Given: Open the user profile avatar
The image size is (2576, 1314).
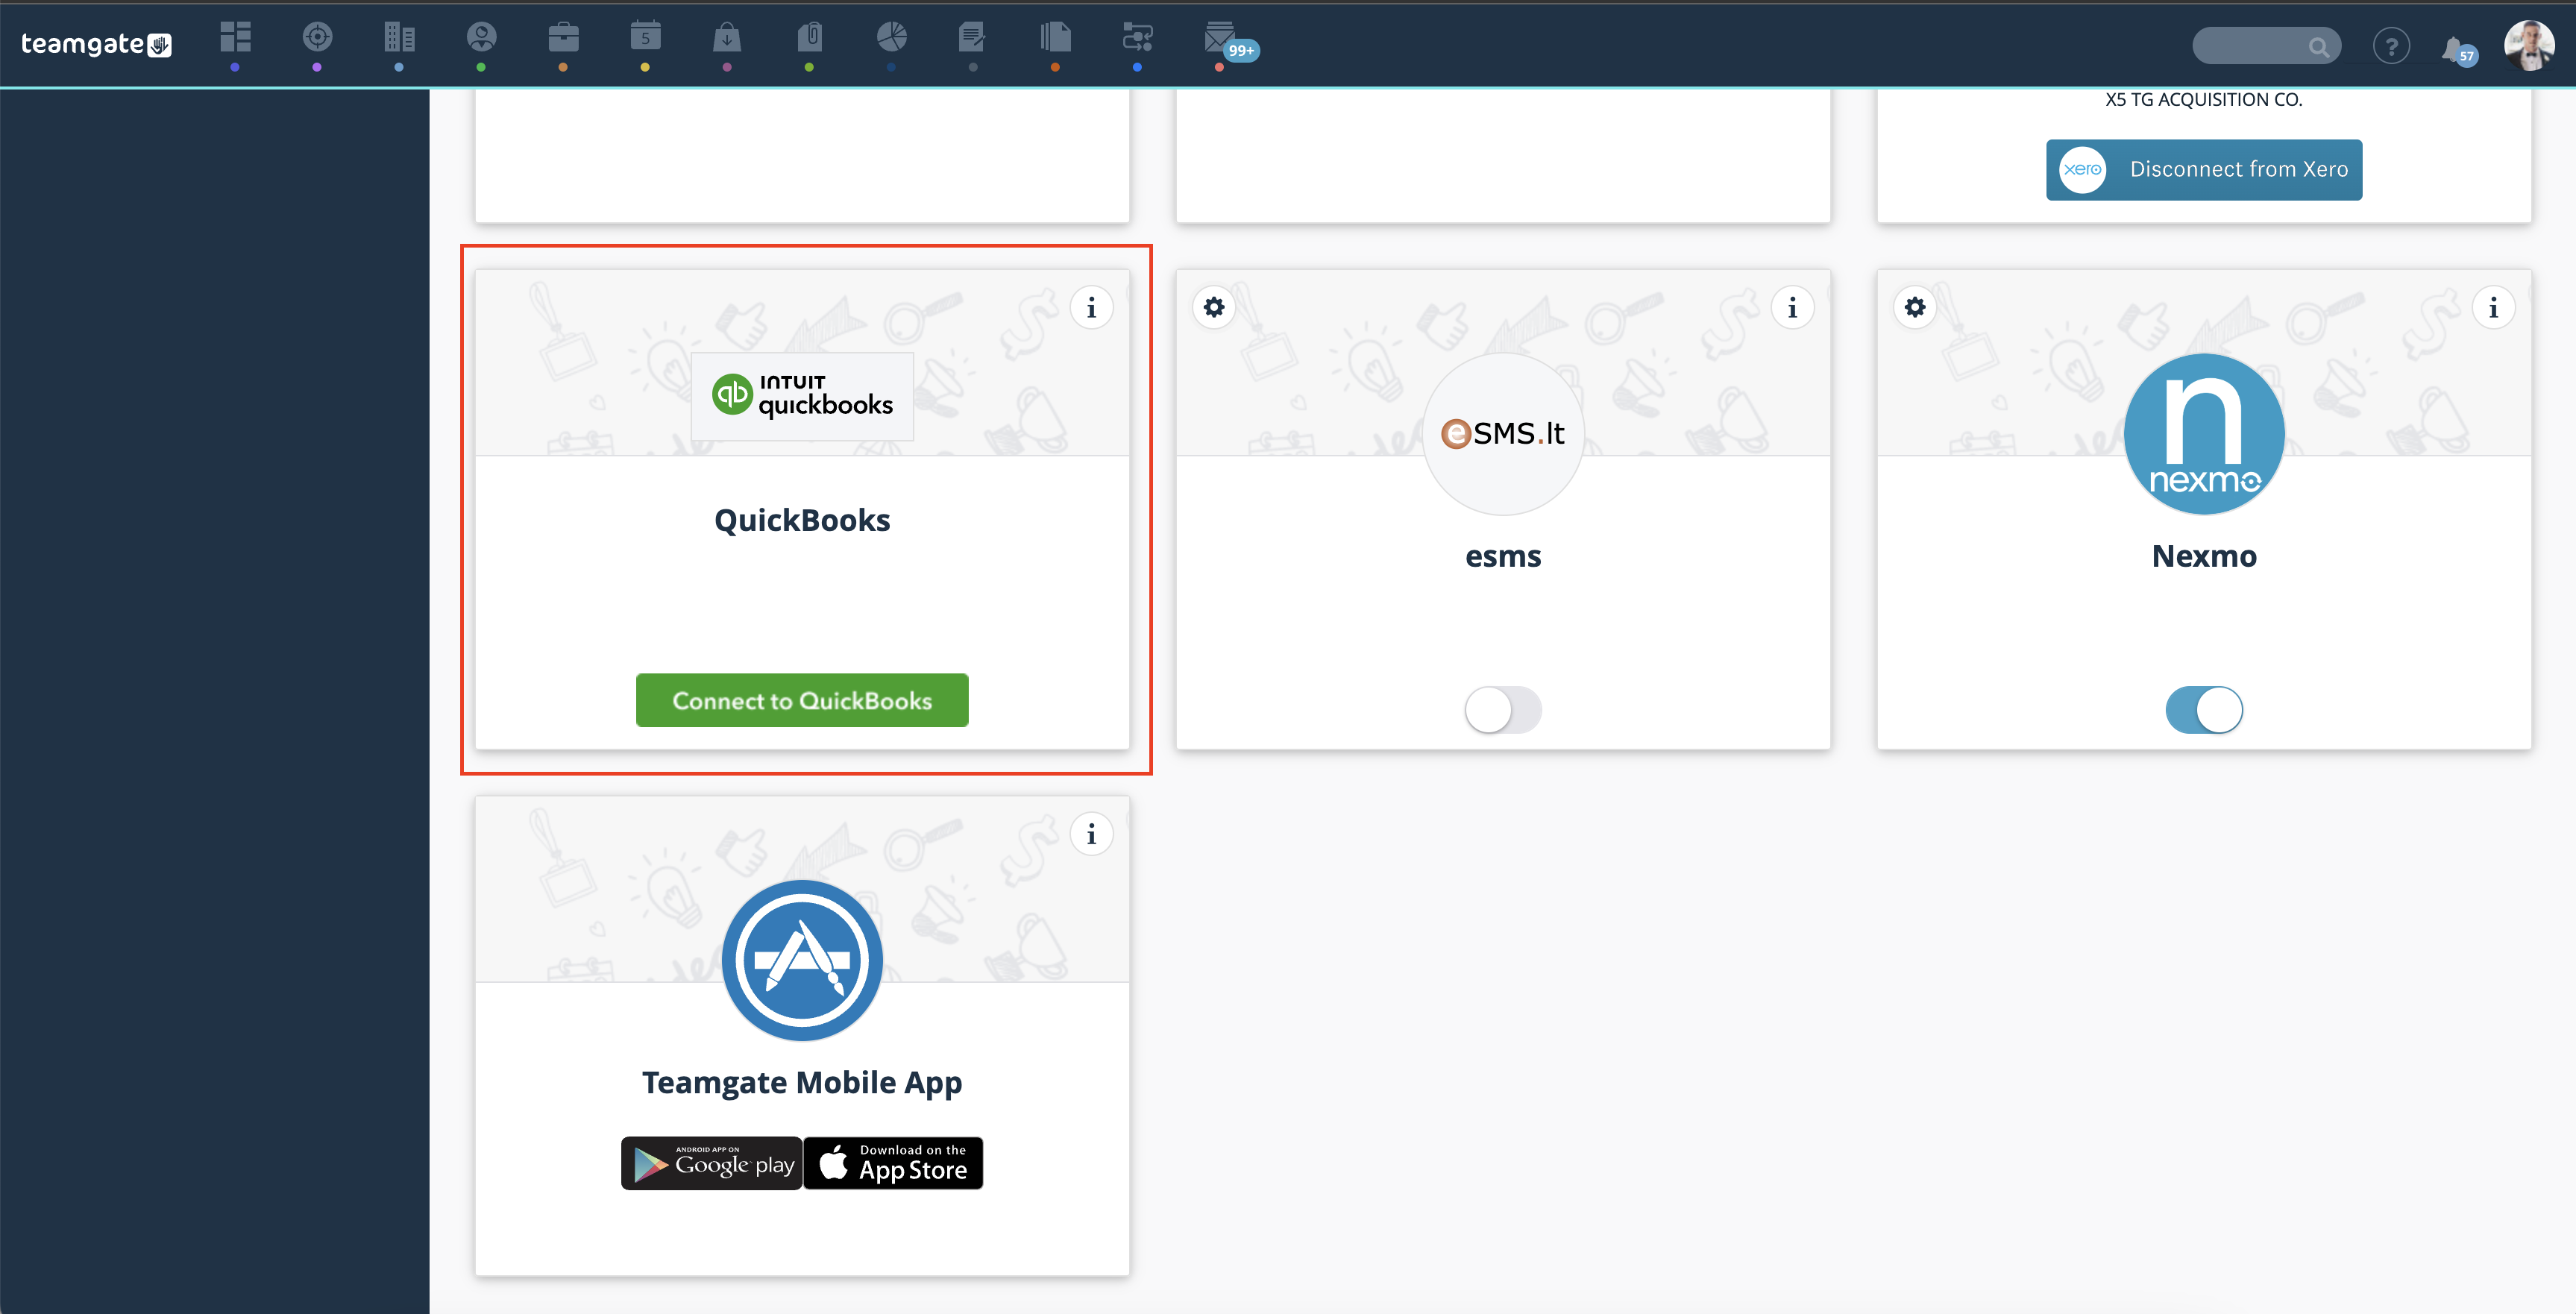Looking at the screenshot, I should (2529, 45).
